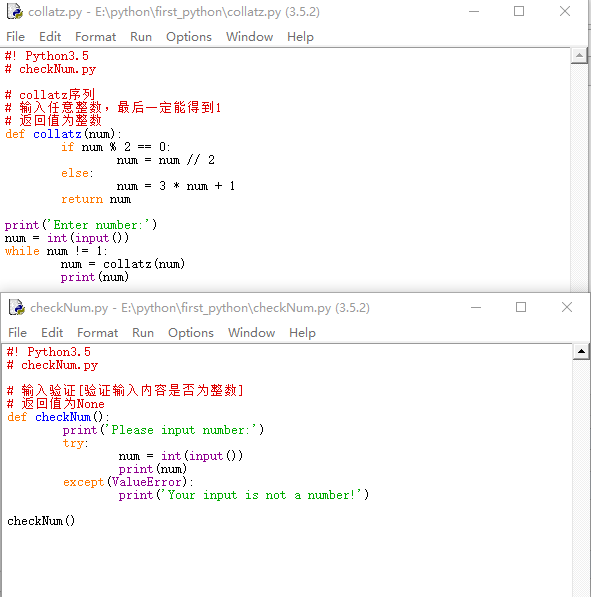This screenshot has height=597, width=591.
Task: Click the collatz.py title bar text
Action: tap(174, 12)
